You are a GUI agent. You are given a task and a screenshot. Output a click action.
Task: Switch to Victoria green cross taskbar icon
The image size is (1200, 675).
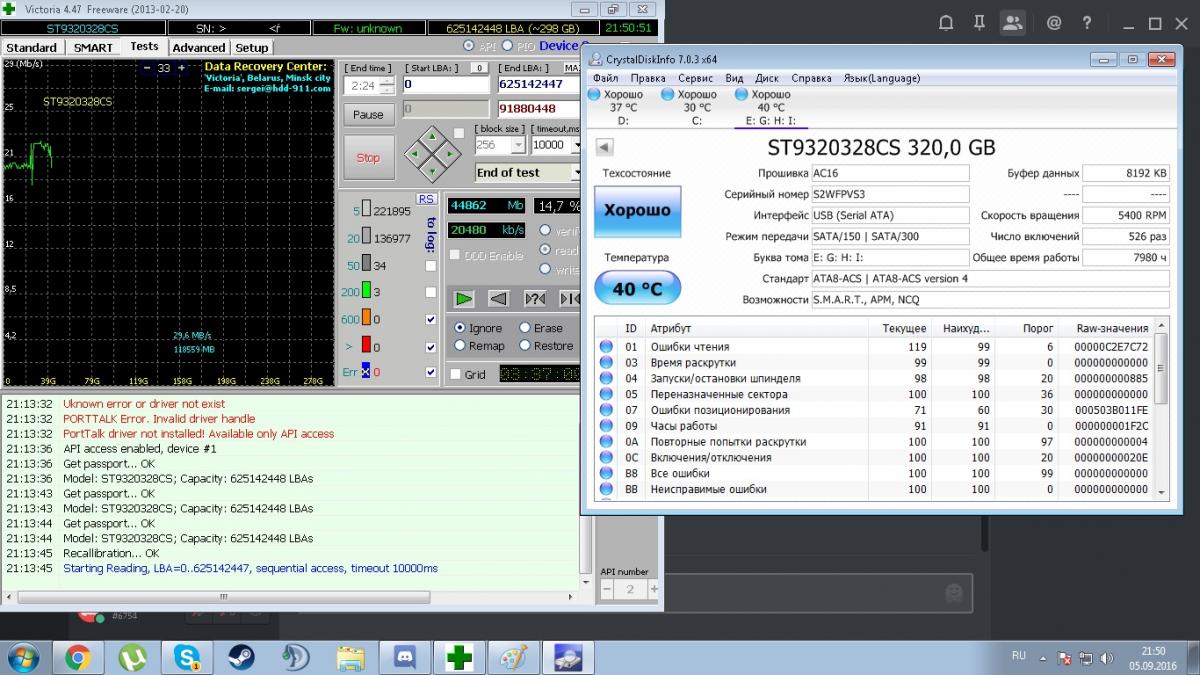(459, 657)
